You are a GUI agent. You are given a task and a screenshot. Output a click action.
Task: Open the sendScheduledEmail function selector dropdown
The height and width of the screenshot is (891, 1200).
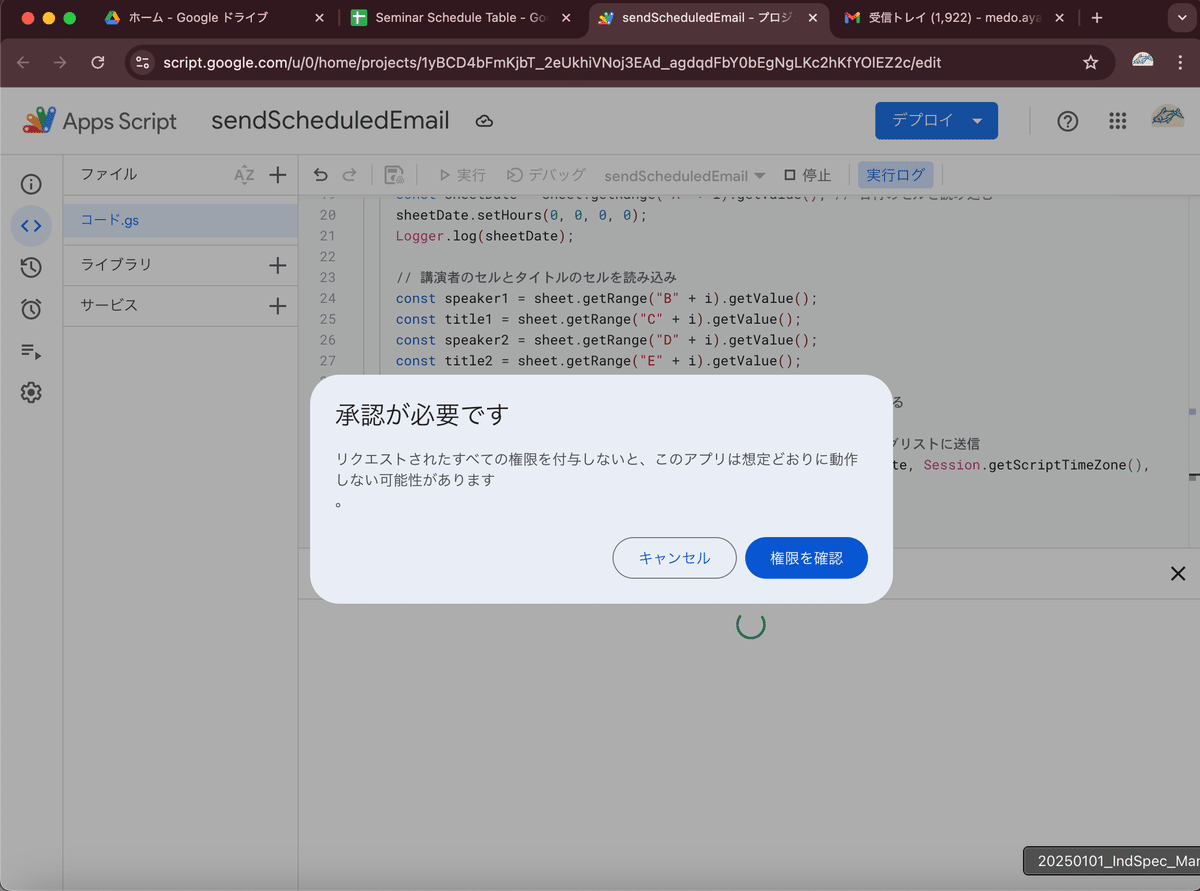(684, 174)
